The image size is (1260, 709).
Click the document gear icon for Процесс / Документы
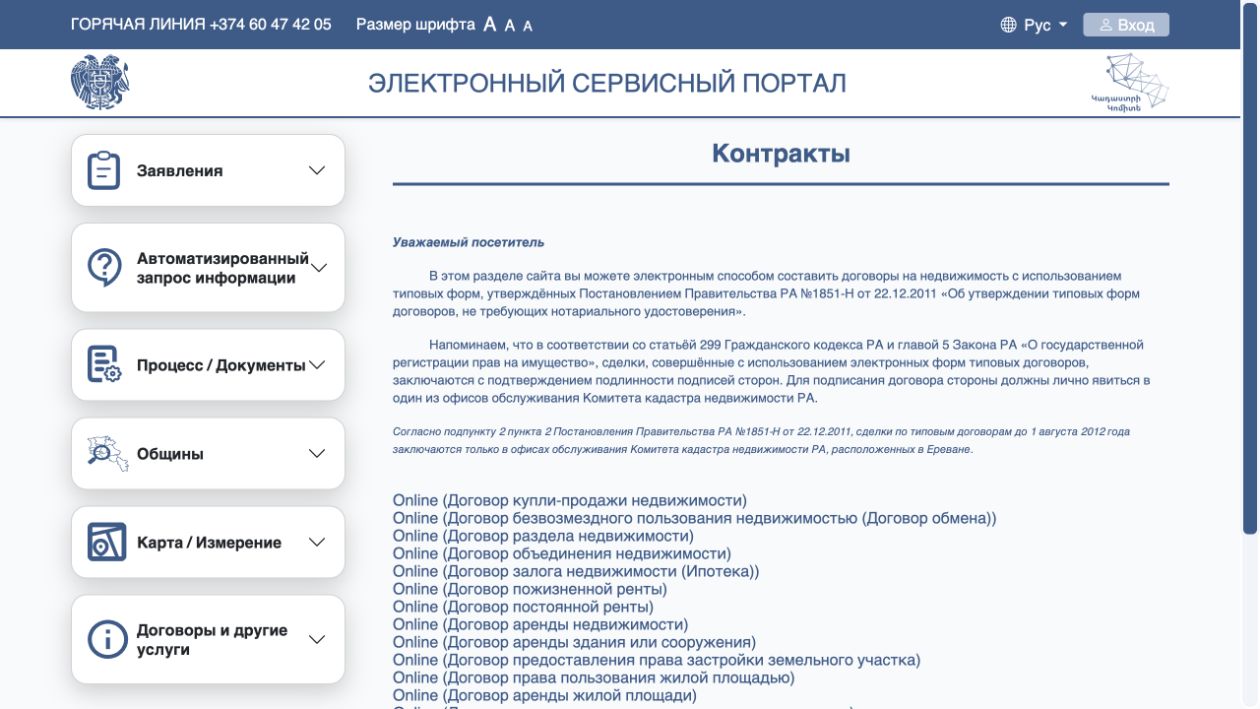click(x=104, y=365)
